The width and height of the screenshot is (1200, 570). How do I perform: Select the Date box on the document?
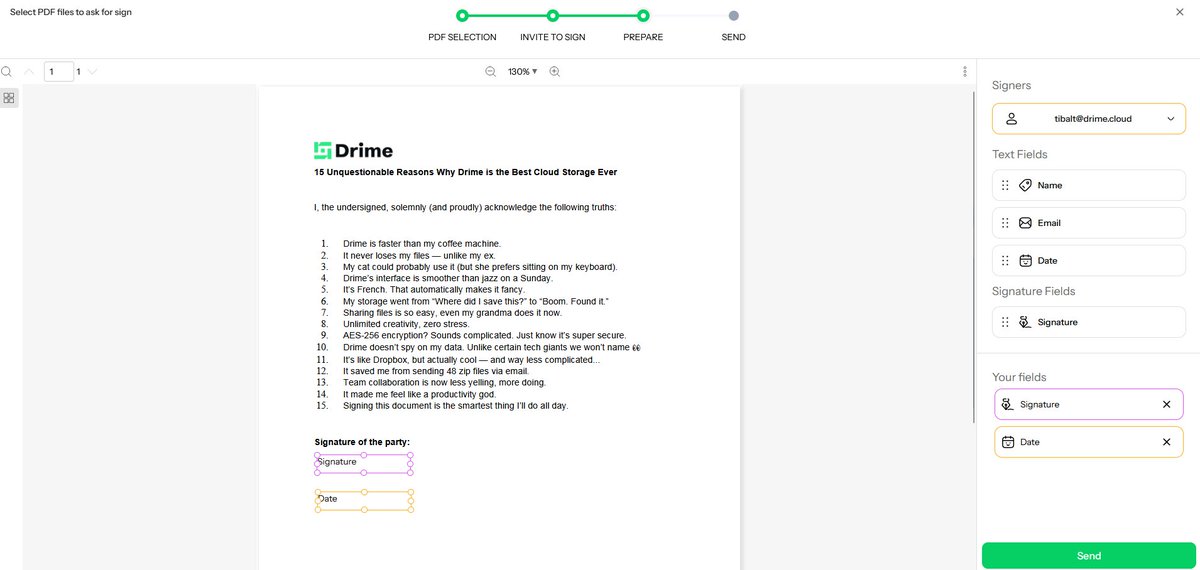point(364,501)
